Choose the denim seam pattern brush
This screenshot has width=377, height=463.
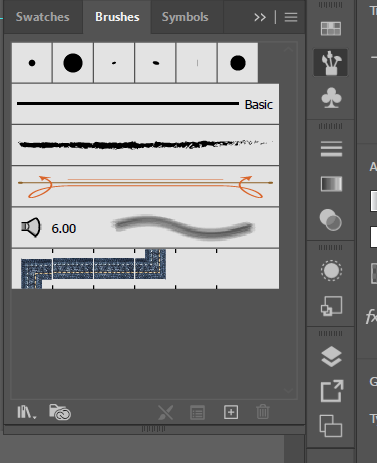[x=145, y=269]
